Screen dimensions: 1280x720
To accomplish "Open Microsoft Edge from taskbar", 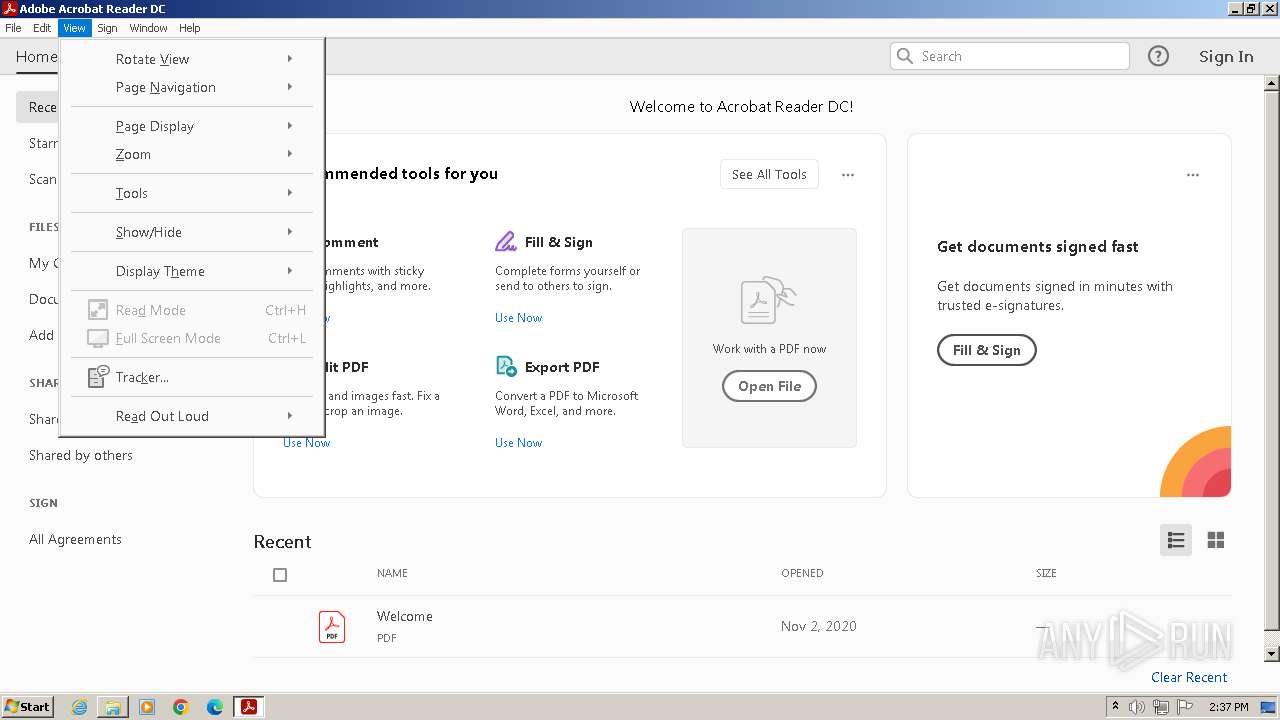I will 215,707.
